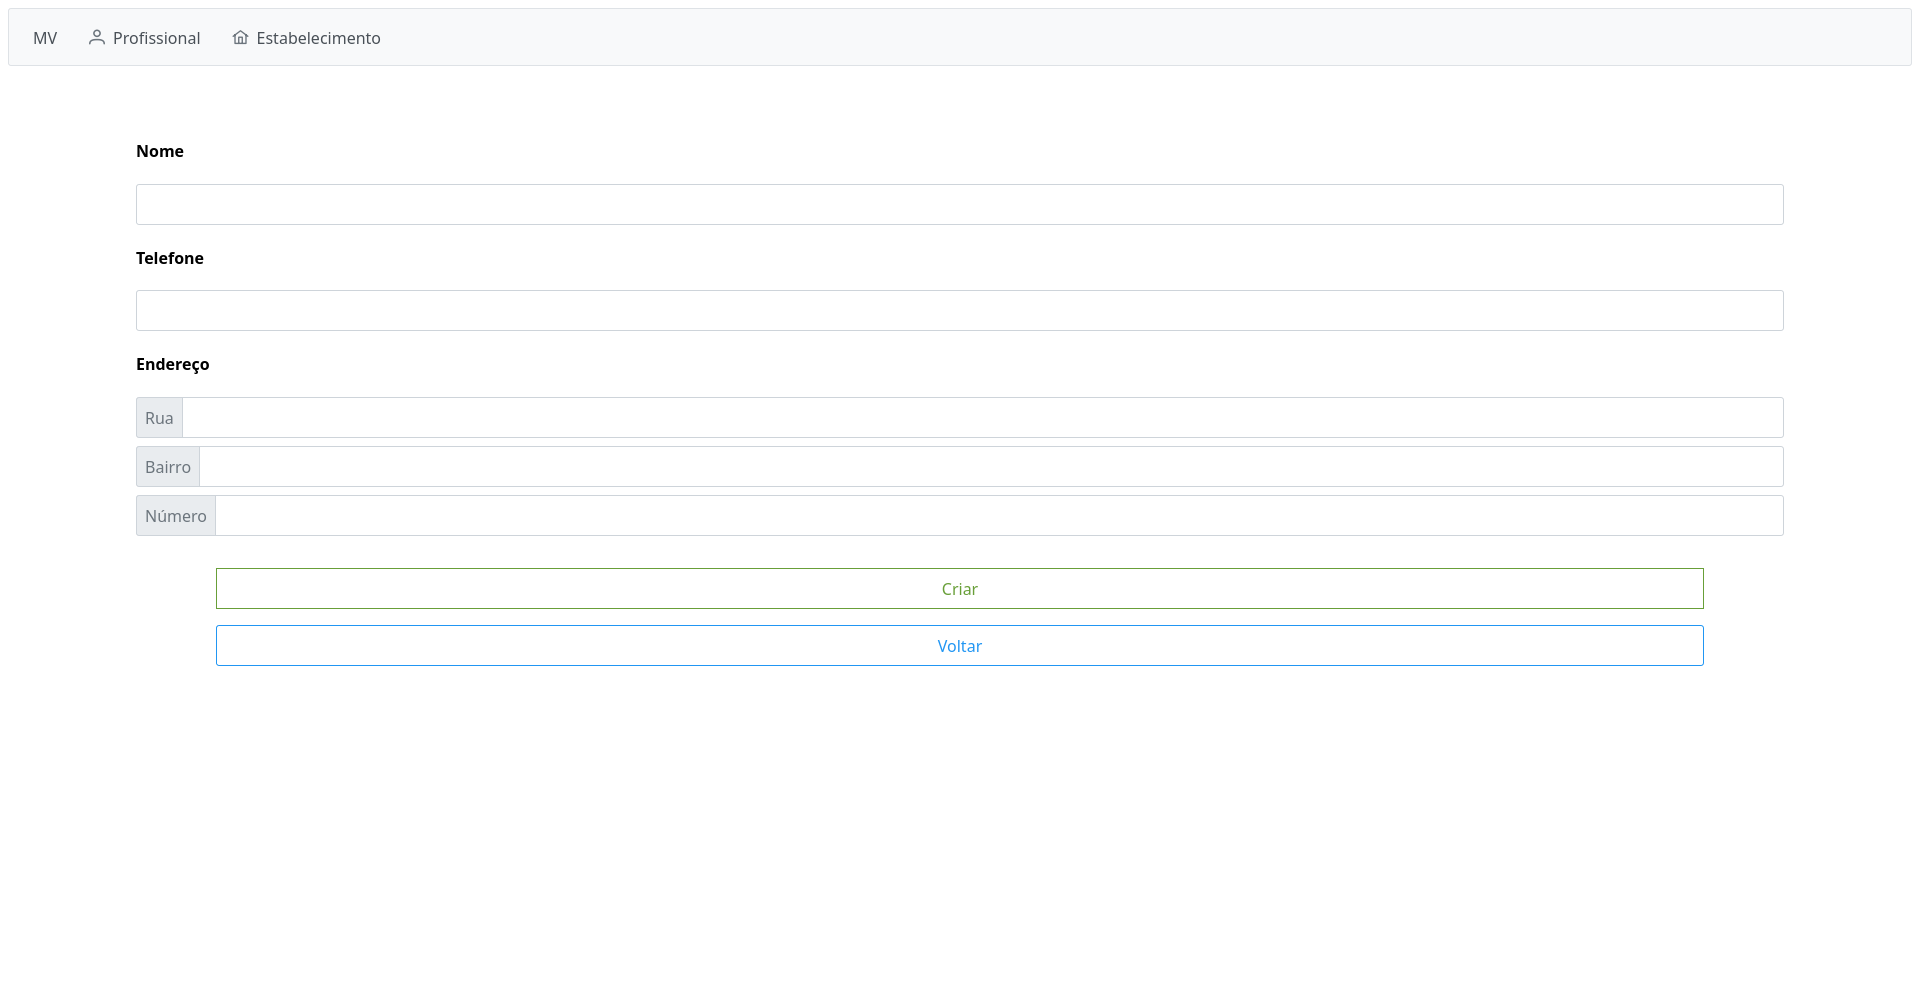The image size is (1920, 995).
Task: Click into the Número address field
Action: pos(999,515)
